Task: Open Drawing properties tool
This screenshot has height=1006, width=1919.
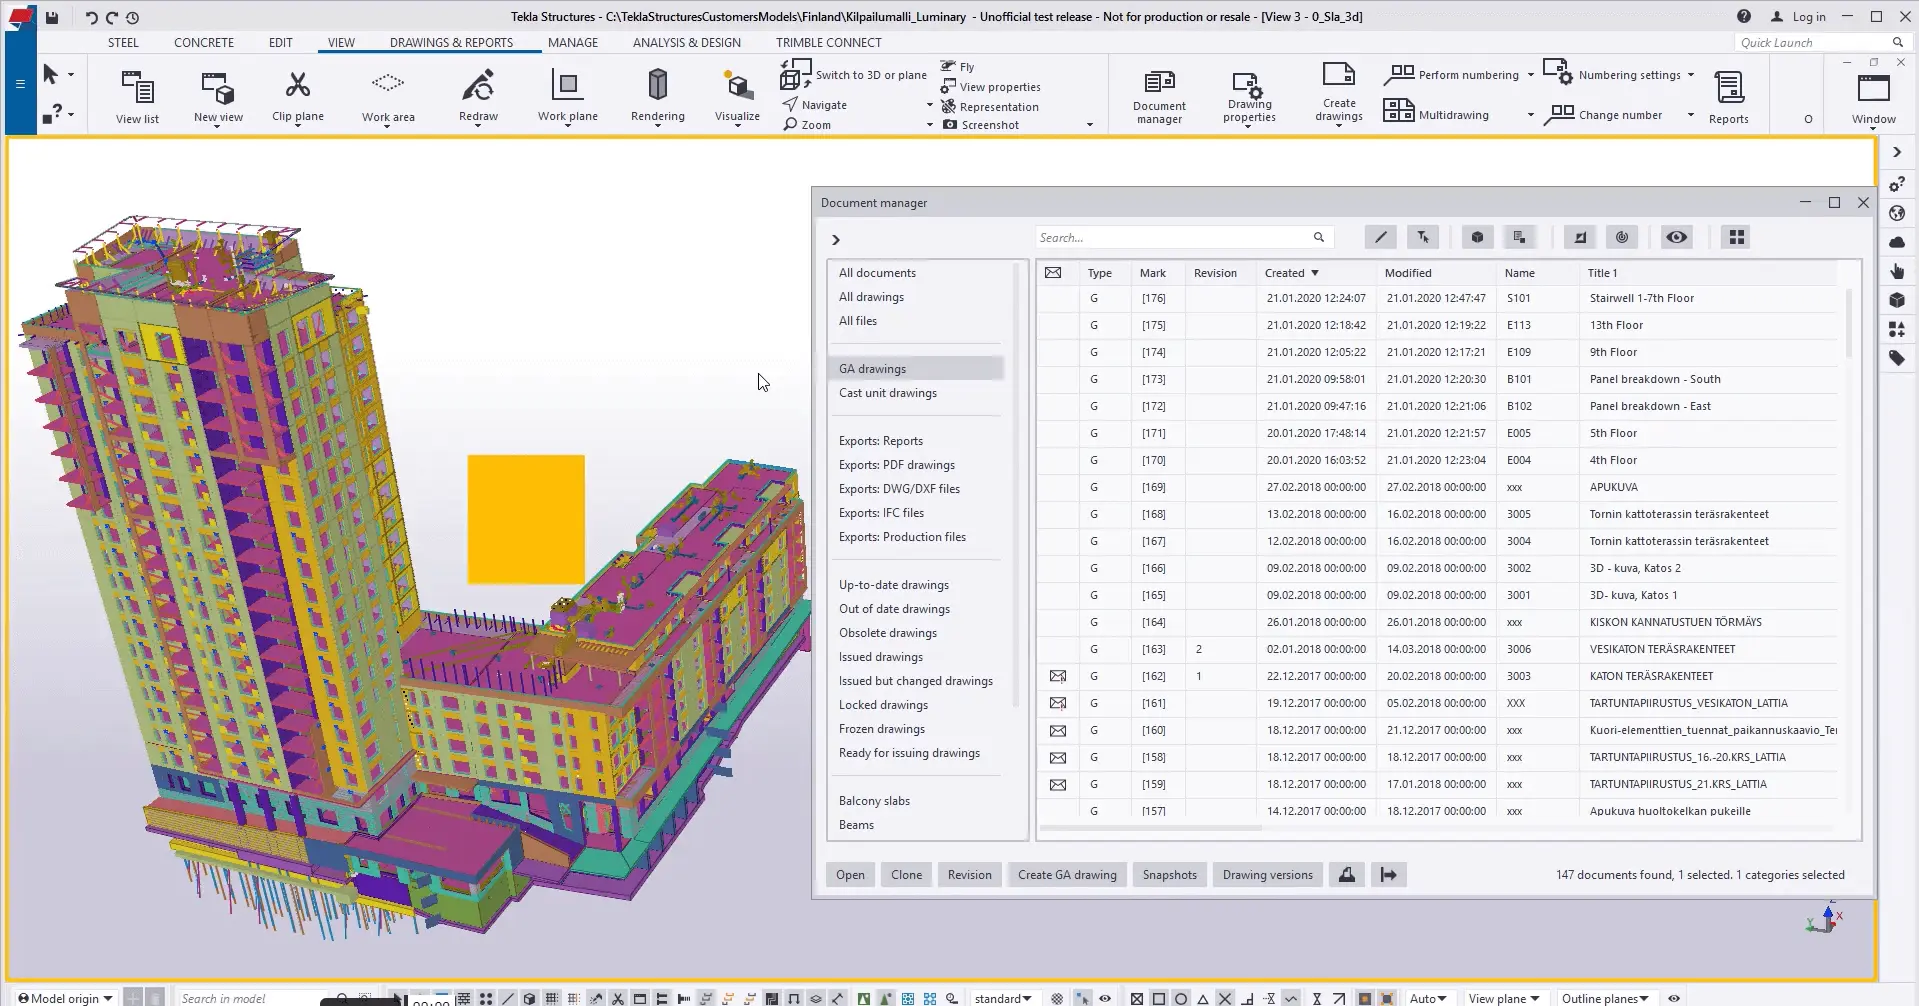Action: pos(1249,97)
